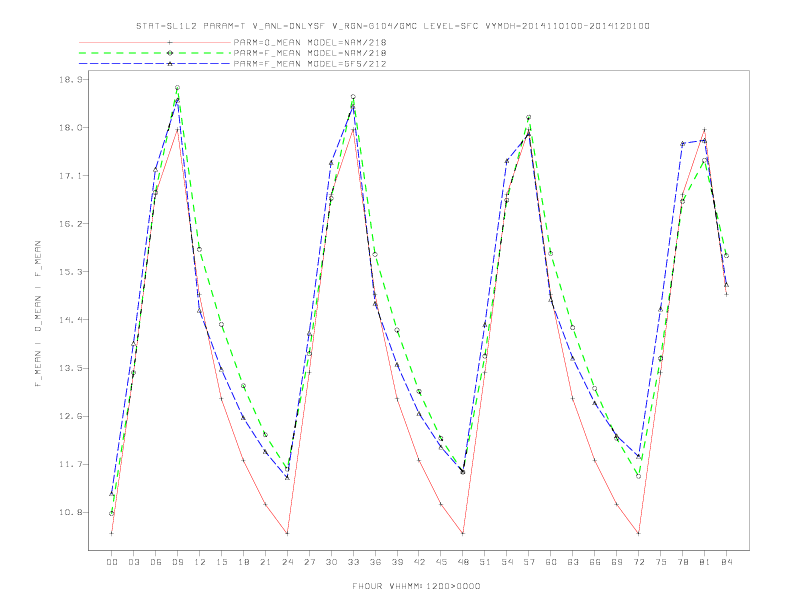Click the x-axis tick label 09
This screenshot has height=612, width=792.
[x=177, y=562]
